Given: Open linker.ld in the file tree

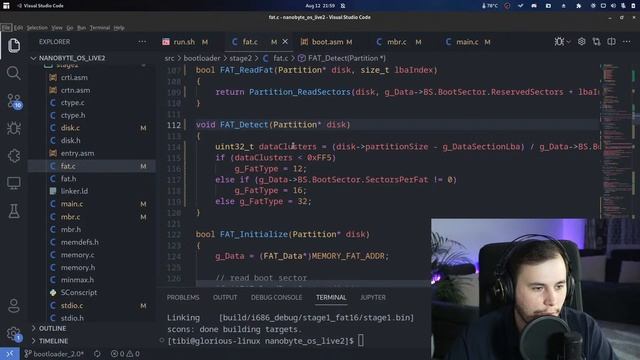Looking at the screenshot, I should click(x=74, y=191).
